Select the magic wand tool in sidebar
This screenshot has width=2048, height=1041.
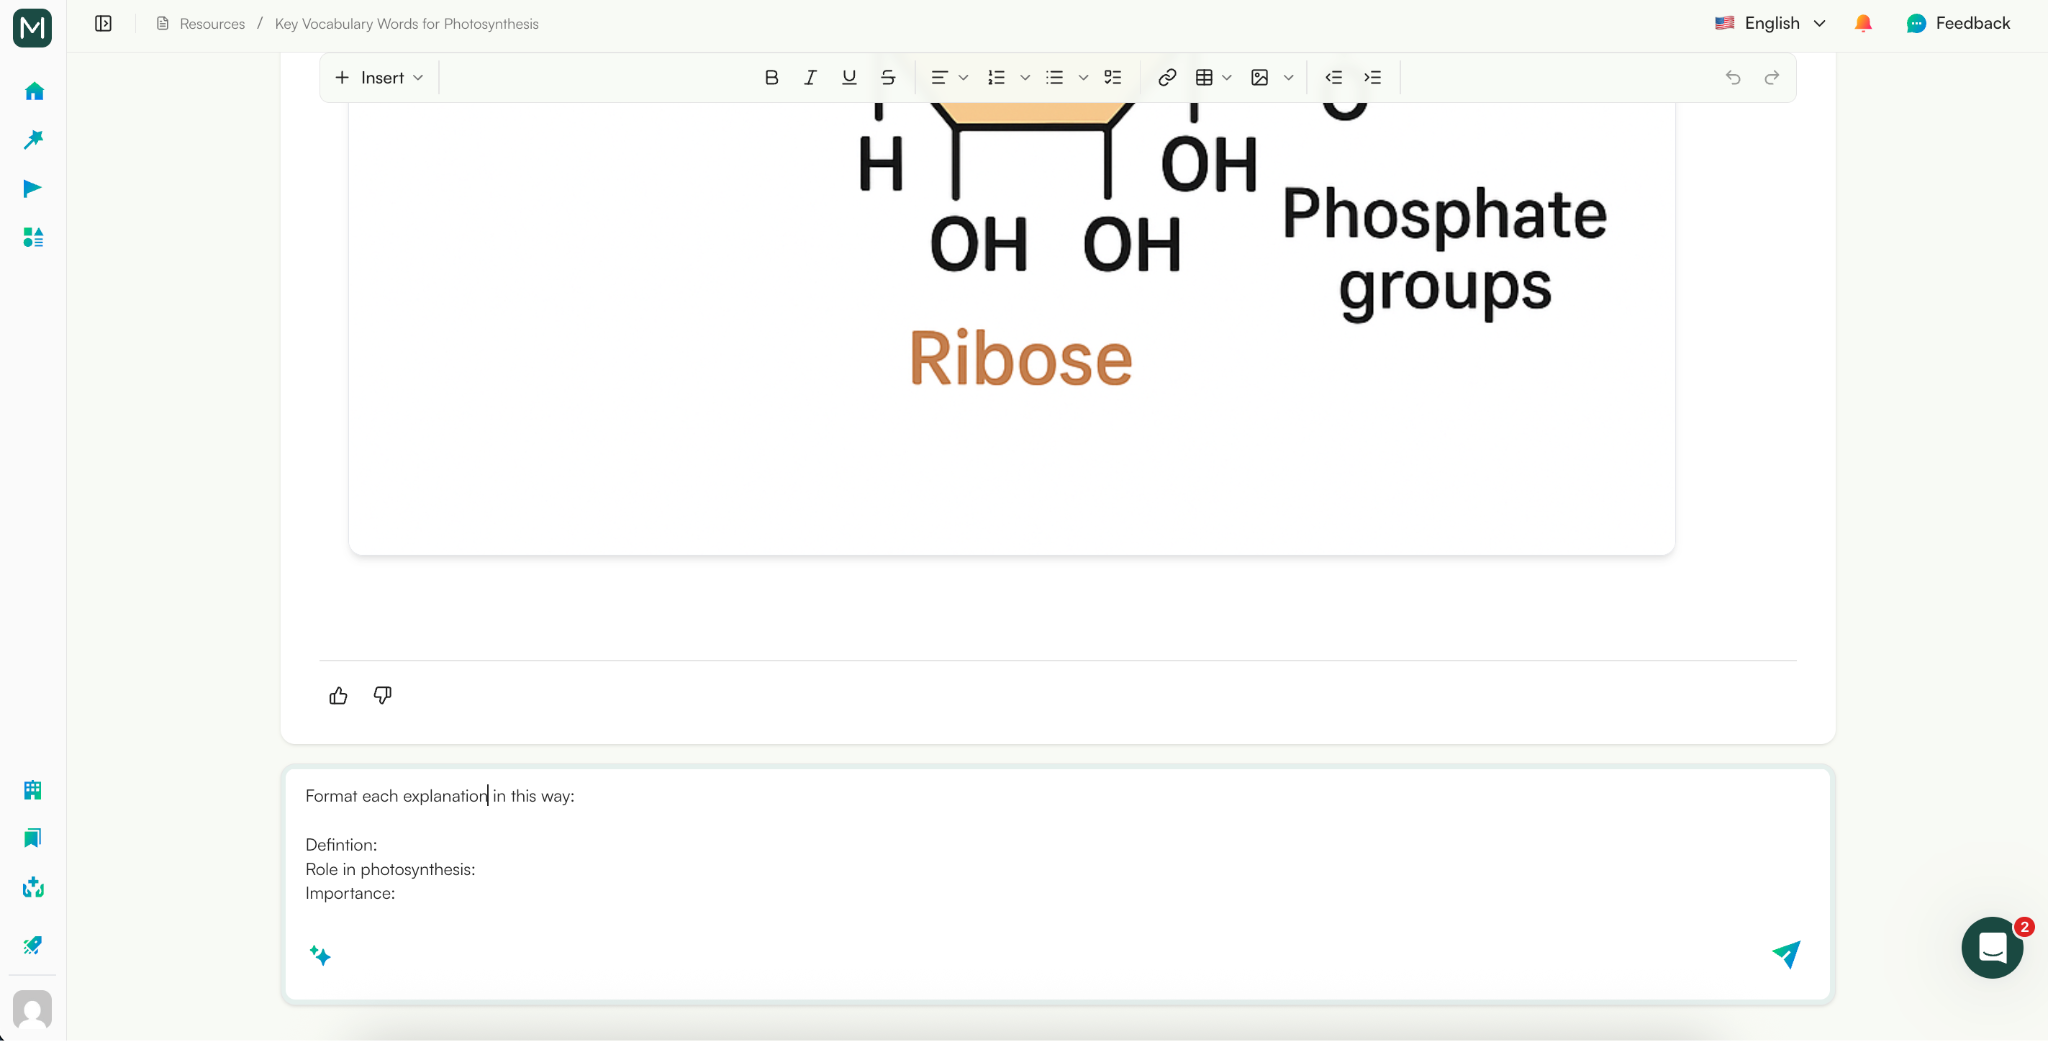[33, 139]
